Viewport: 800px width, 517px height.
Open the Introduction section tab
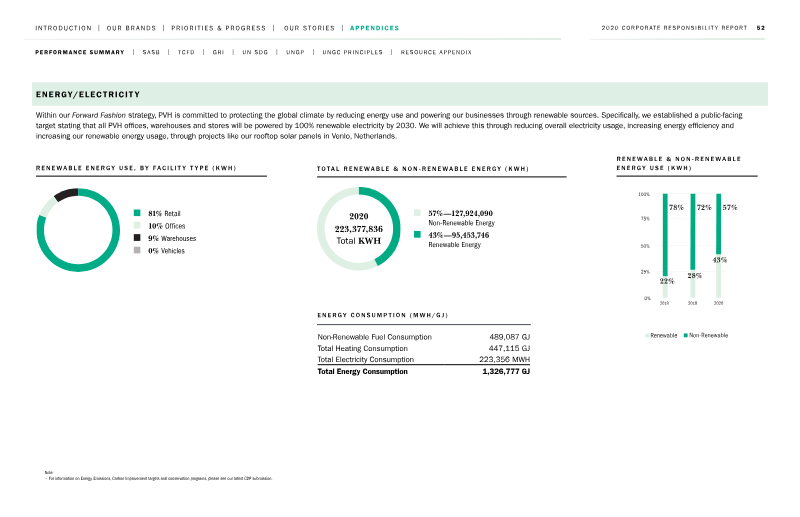coord(63,28)
